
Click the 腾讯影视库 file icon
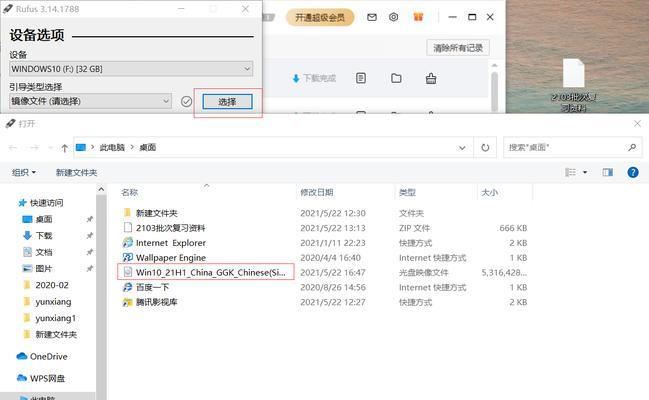[128, 302]
